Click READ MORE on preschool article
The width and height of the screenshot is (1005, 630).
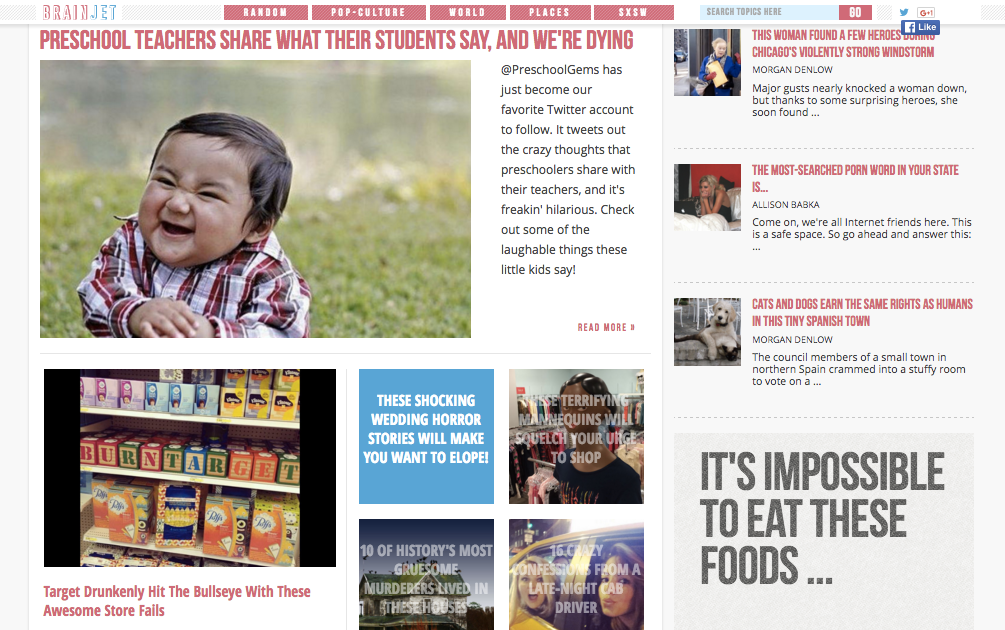point(606,327)
